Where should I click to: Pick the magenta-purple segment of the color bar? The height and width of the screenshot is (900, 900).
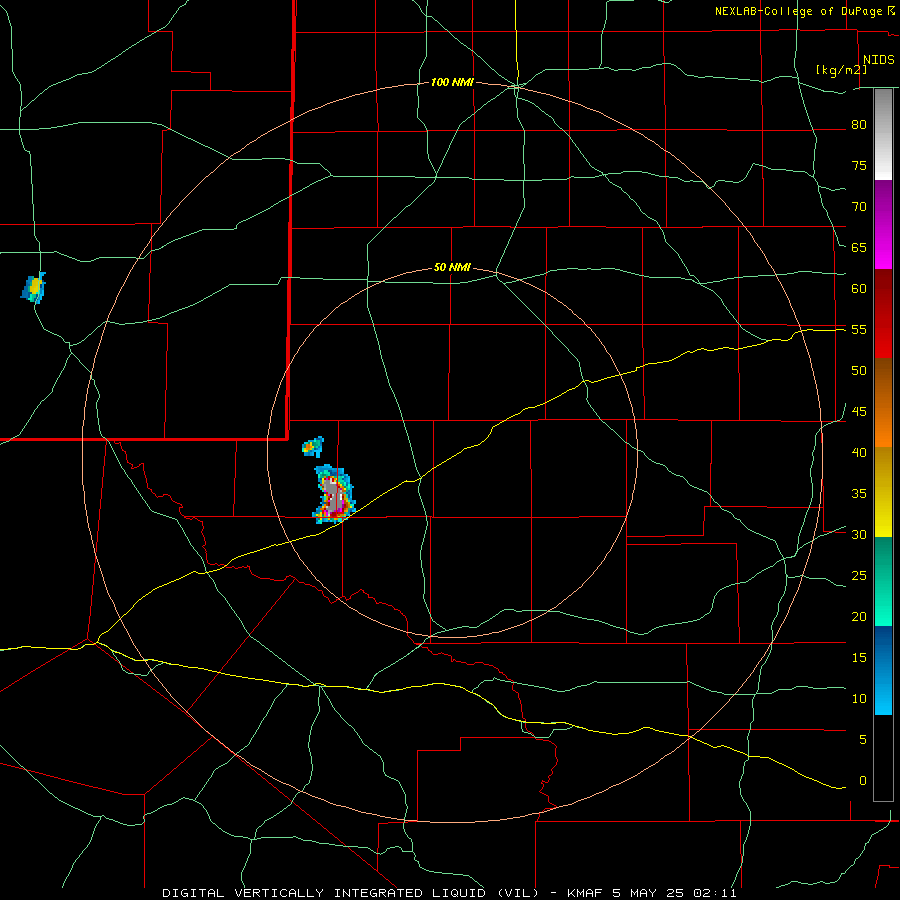point(883,224)
